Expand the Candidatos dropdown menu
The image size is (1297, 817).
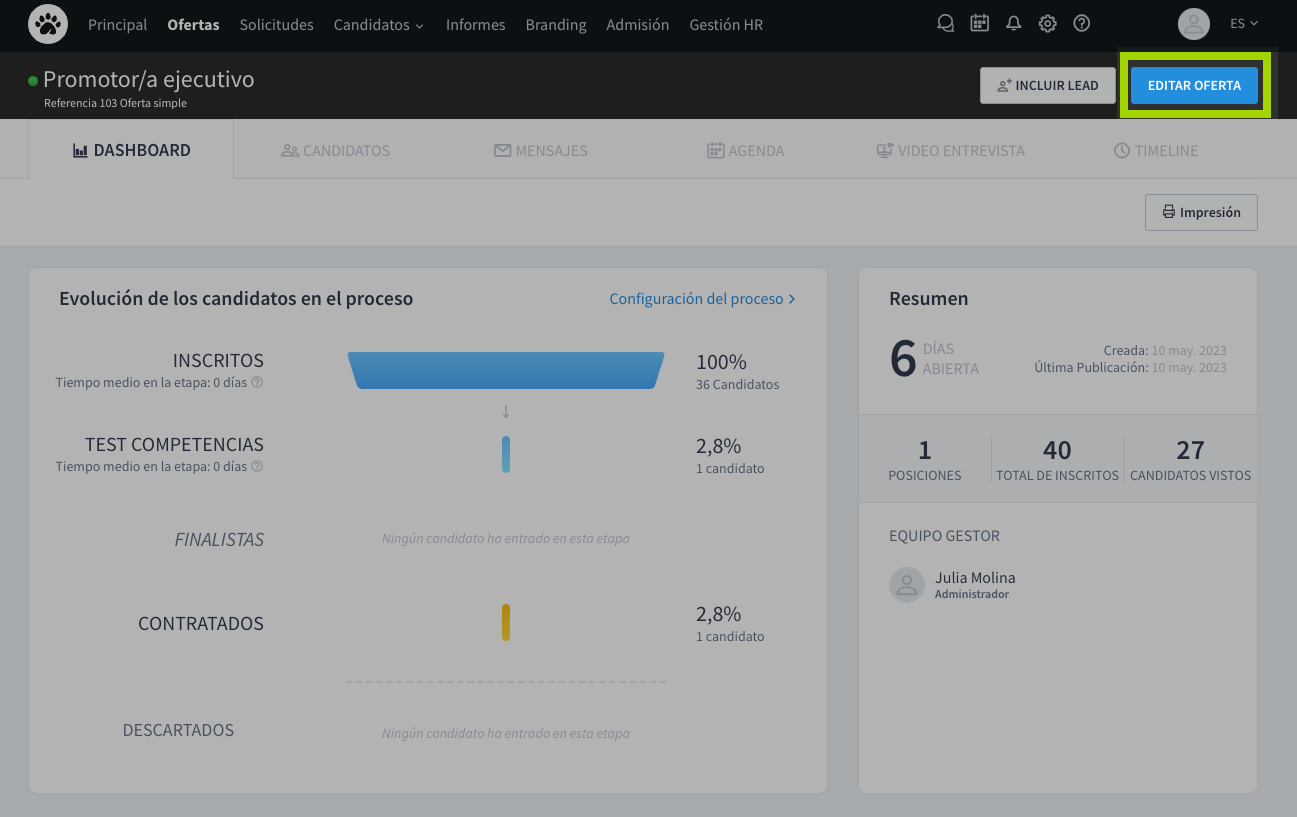pyautogui.click(x=378, y=25)
